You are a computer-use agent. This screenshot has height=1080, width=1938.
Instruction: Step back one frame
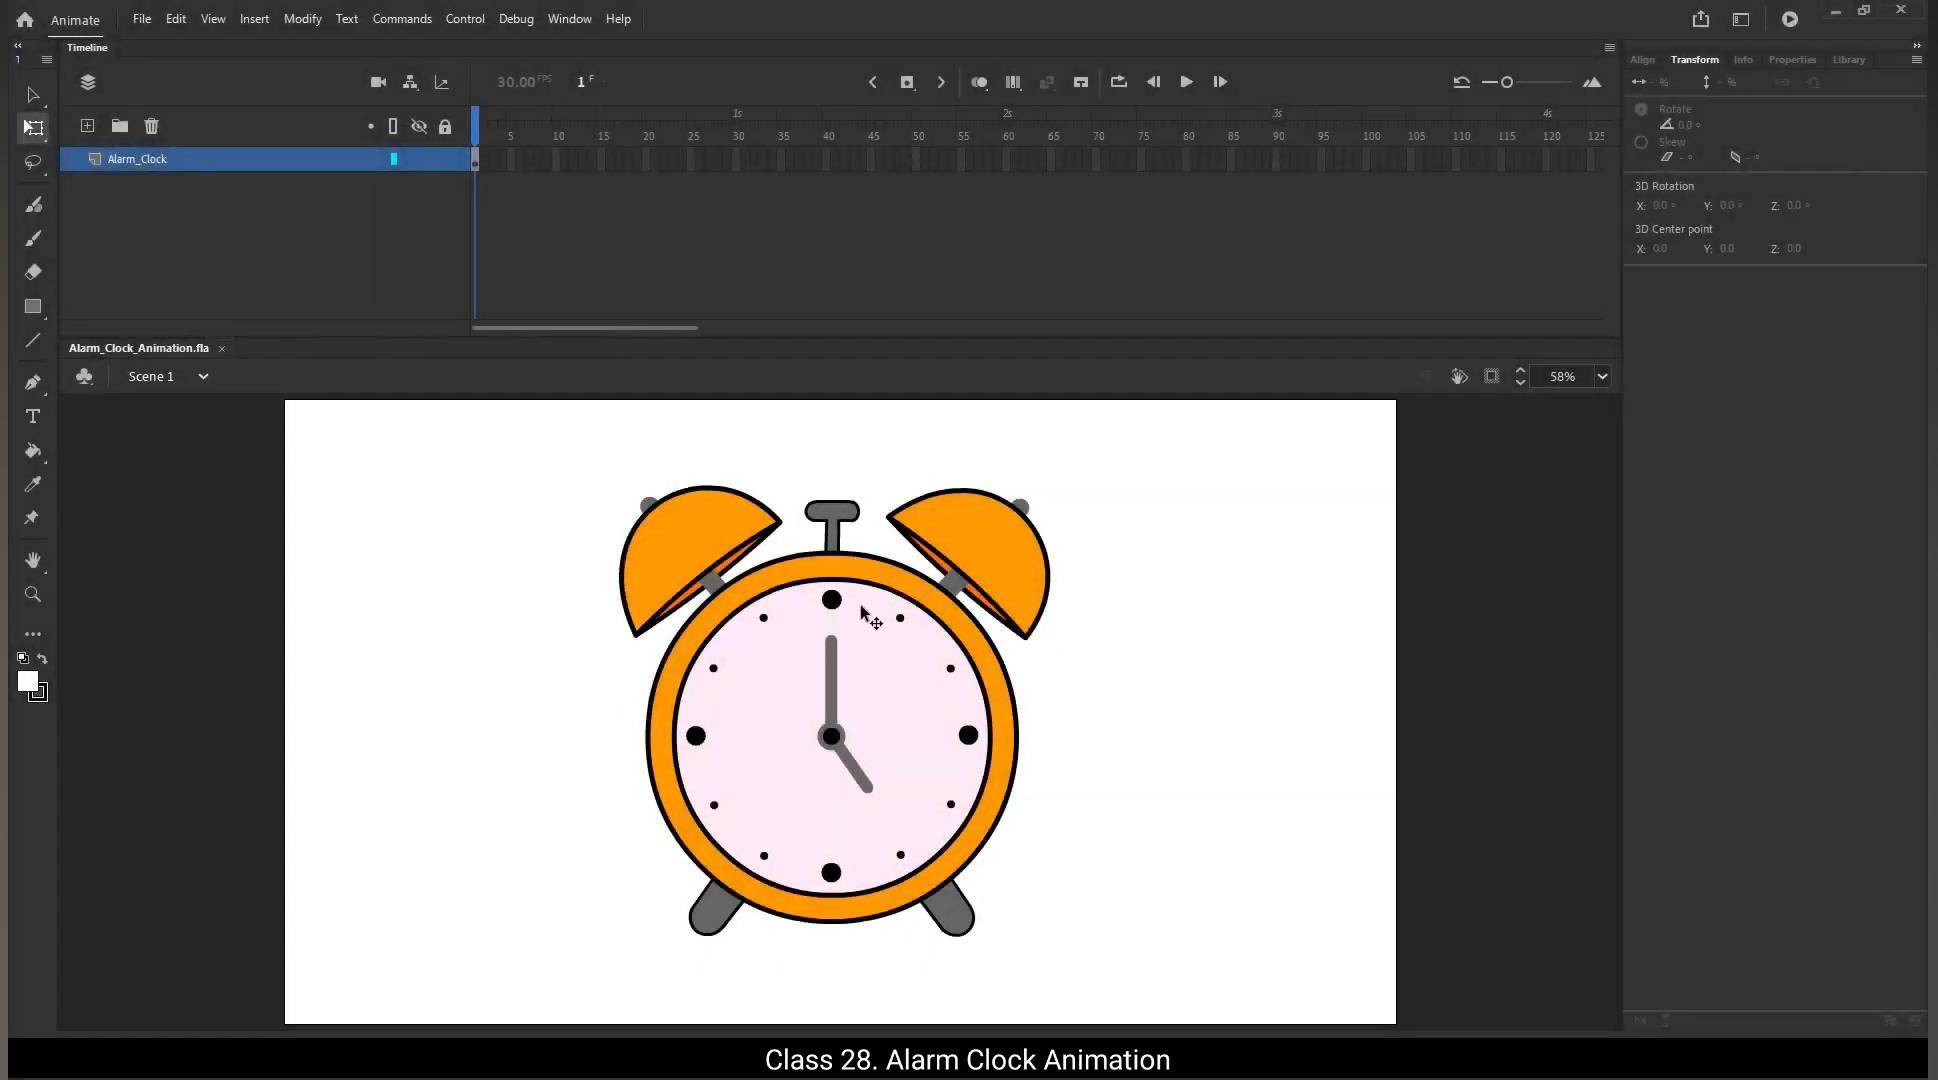pyautogui.click(x=1153, y=82)
